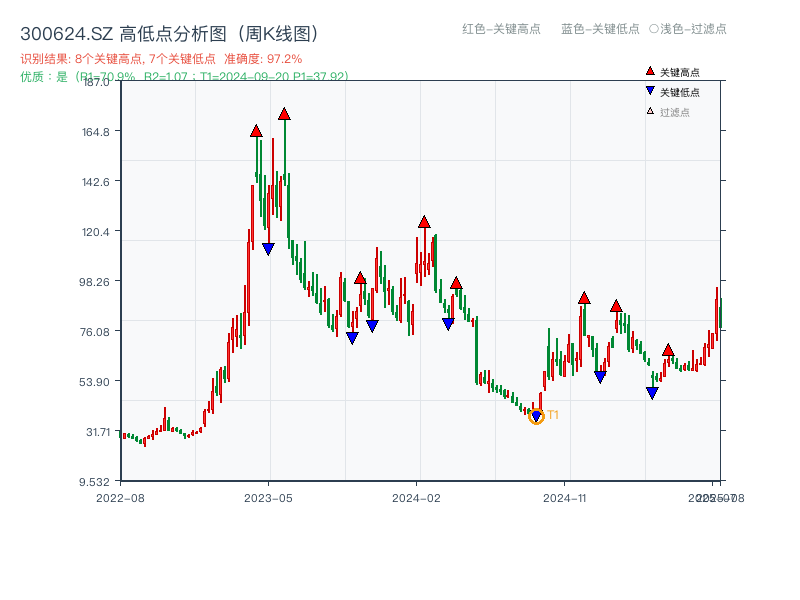
Task: Click the 浅色-过滤点 header label
Action: click(x=691, y=30)
